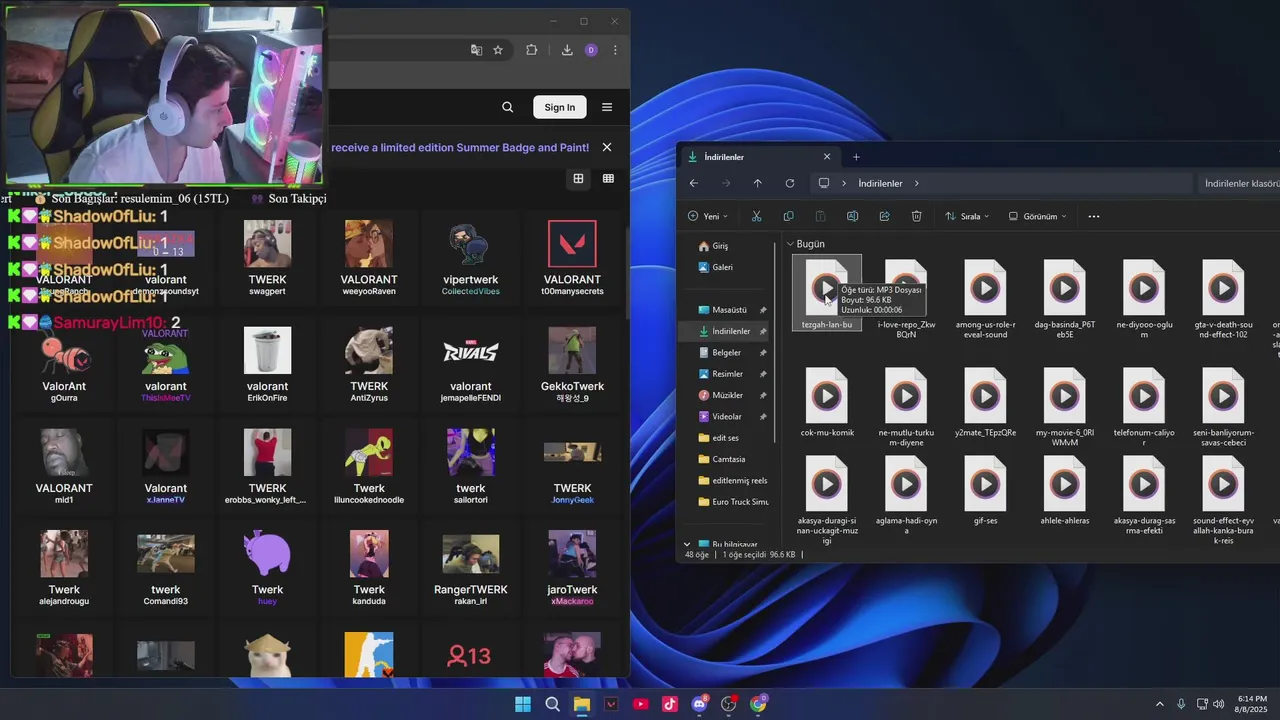Open the Yeni dropdown in Explorer
Screen dimensions: 1280x720
pyautogui.click(x=708, y=216)
